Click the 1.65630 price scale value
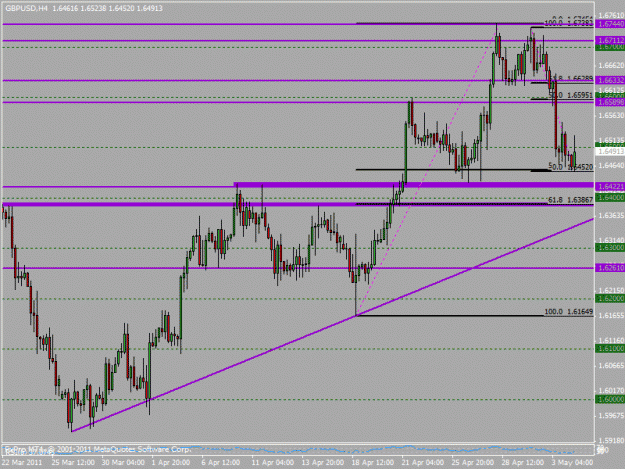Image resolution: width=625 pixels, height=469 pixels. [x=611, y=115]
